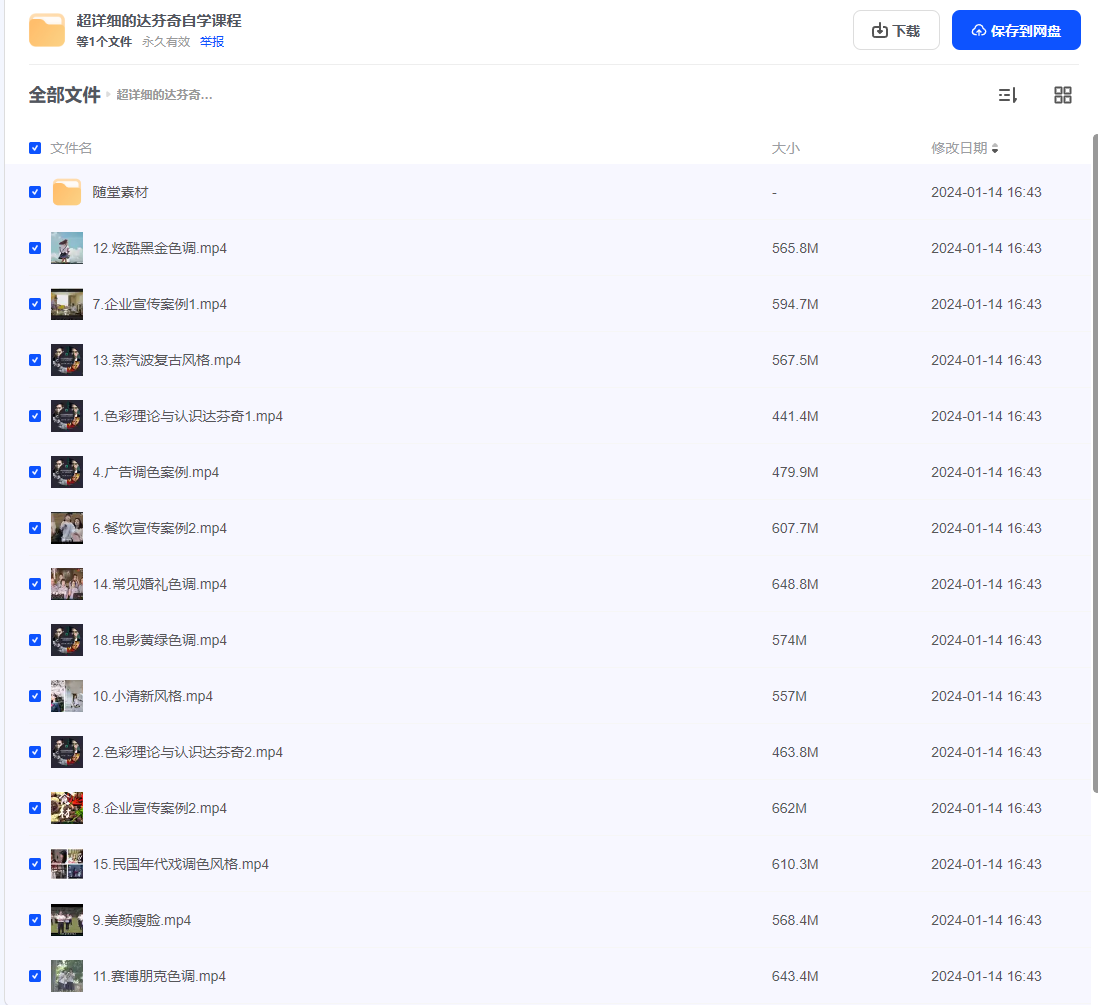
Task: Click thumbnail of 15.民国年代戏调色风格.mp4
Action: [67, 864]
